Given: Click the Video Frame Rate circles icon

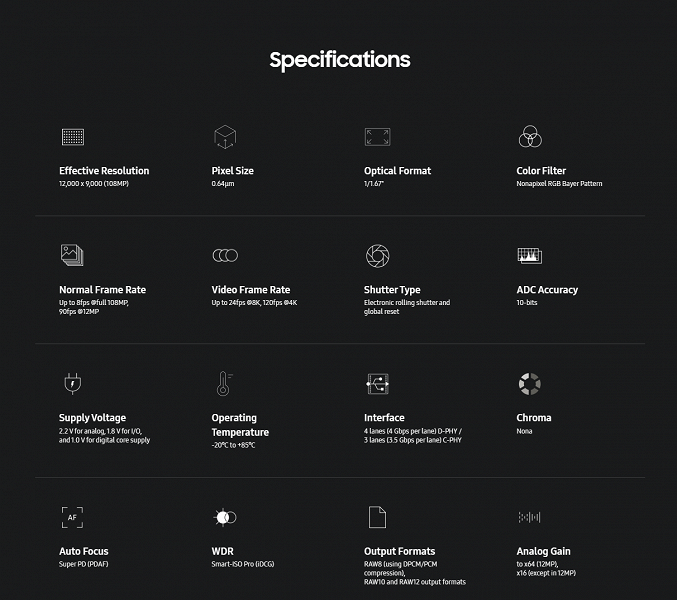Looking at the screenshot, I should 224,255.
